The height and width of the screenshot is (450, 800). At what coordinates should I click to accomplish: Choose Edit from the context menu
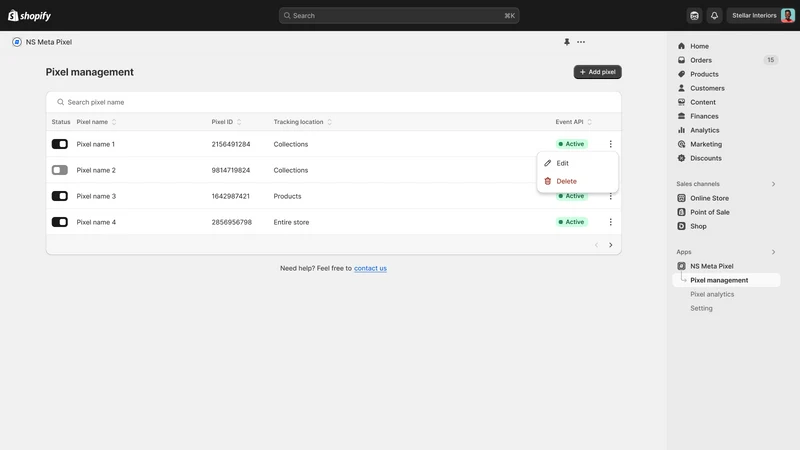pos(578,163)
